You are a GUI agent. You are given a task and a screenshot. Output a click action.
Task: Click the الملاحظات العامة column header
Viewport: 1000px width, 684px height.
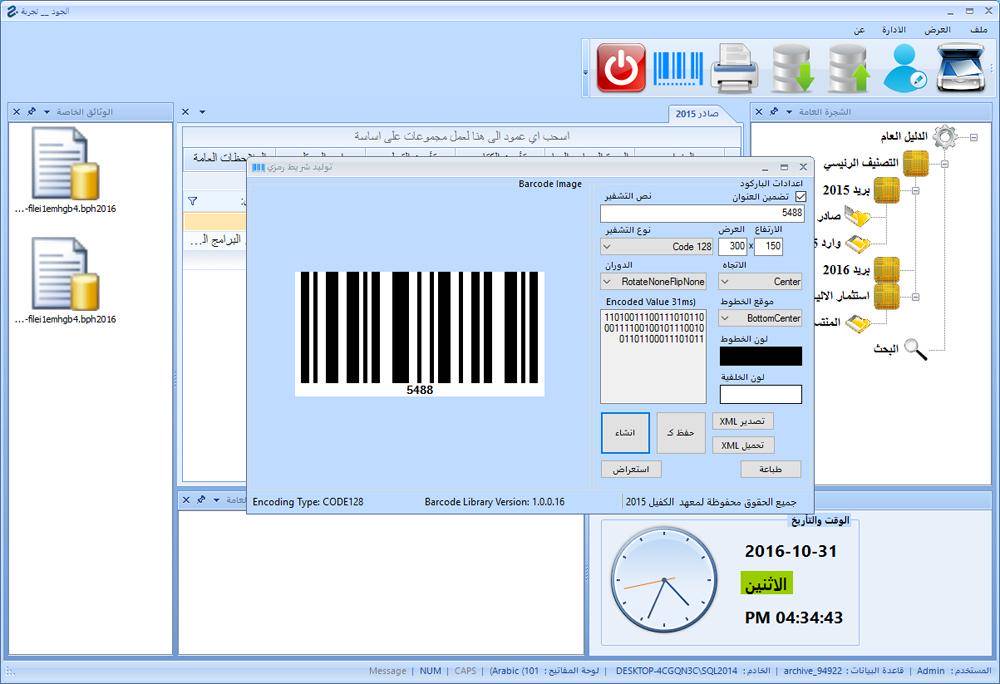(x=228, y=157)
